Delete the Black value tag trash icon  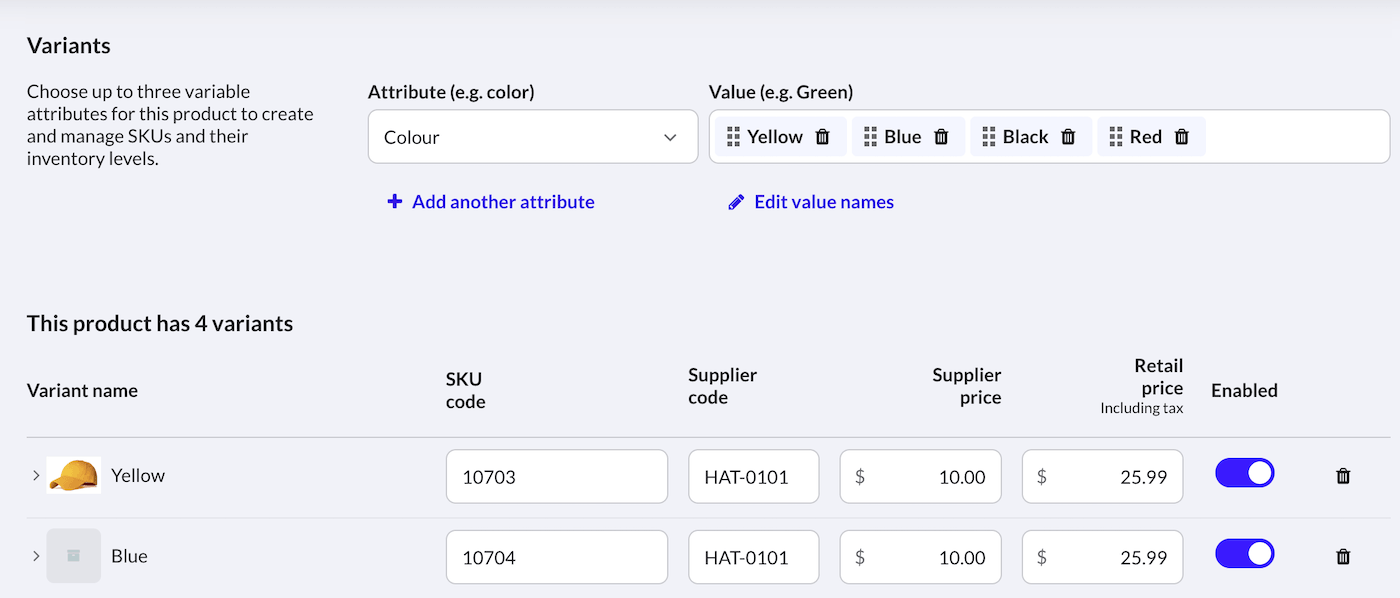1068,137
